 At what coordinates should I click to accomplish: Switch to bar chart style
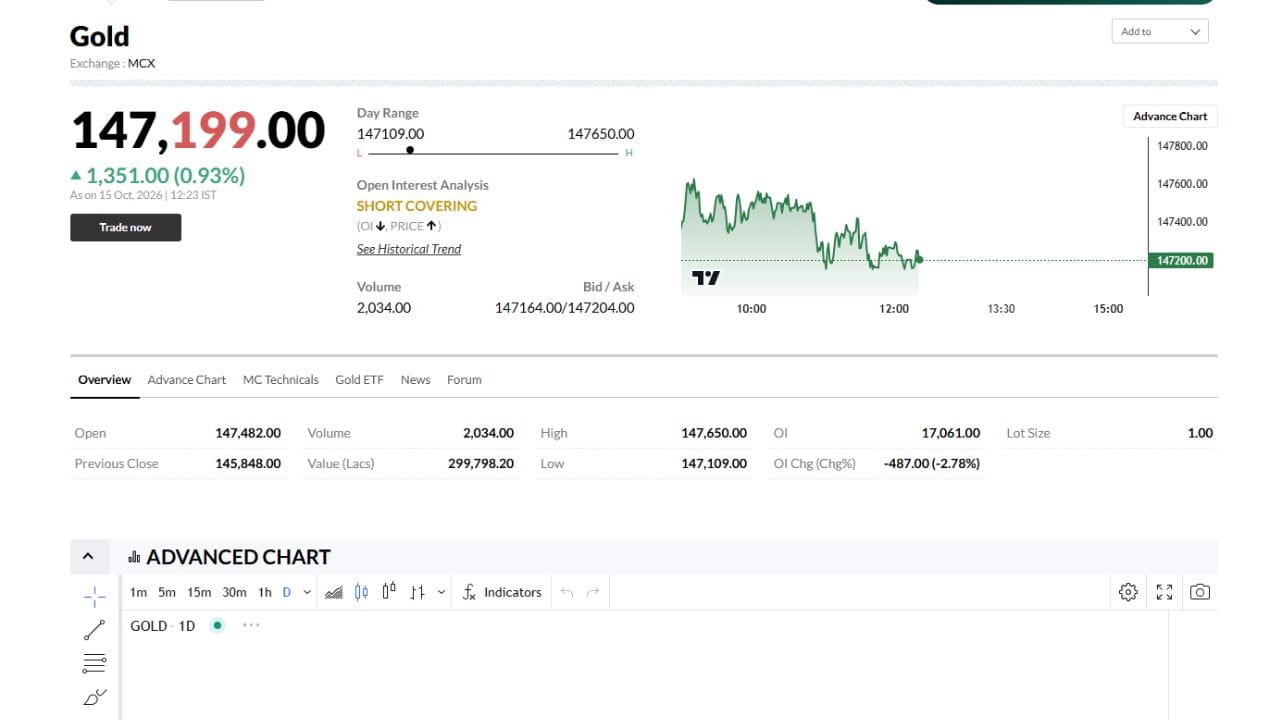click(x=417, y=592)
